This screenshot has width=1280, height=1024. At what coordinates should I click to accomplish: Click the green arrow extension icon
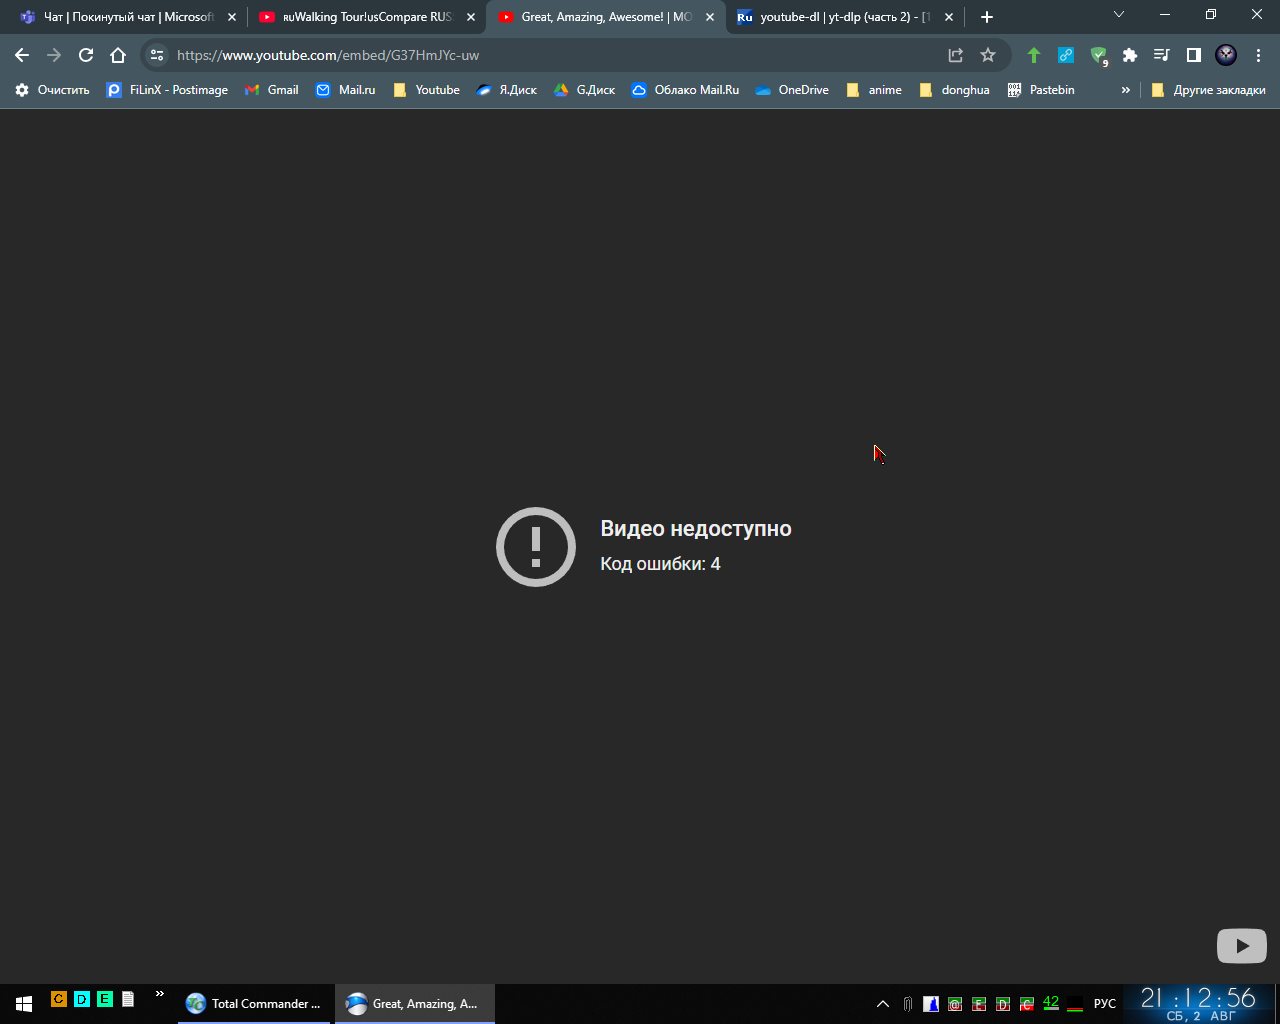pos(1034,56)
